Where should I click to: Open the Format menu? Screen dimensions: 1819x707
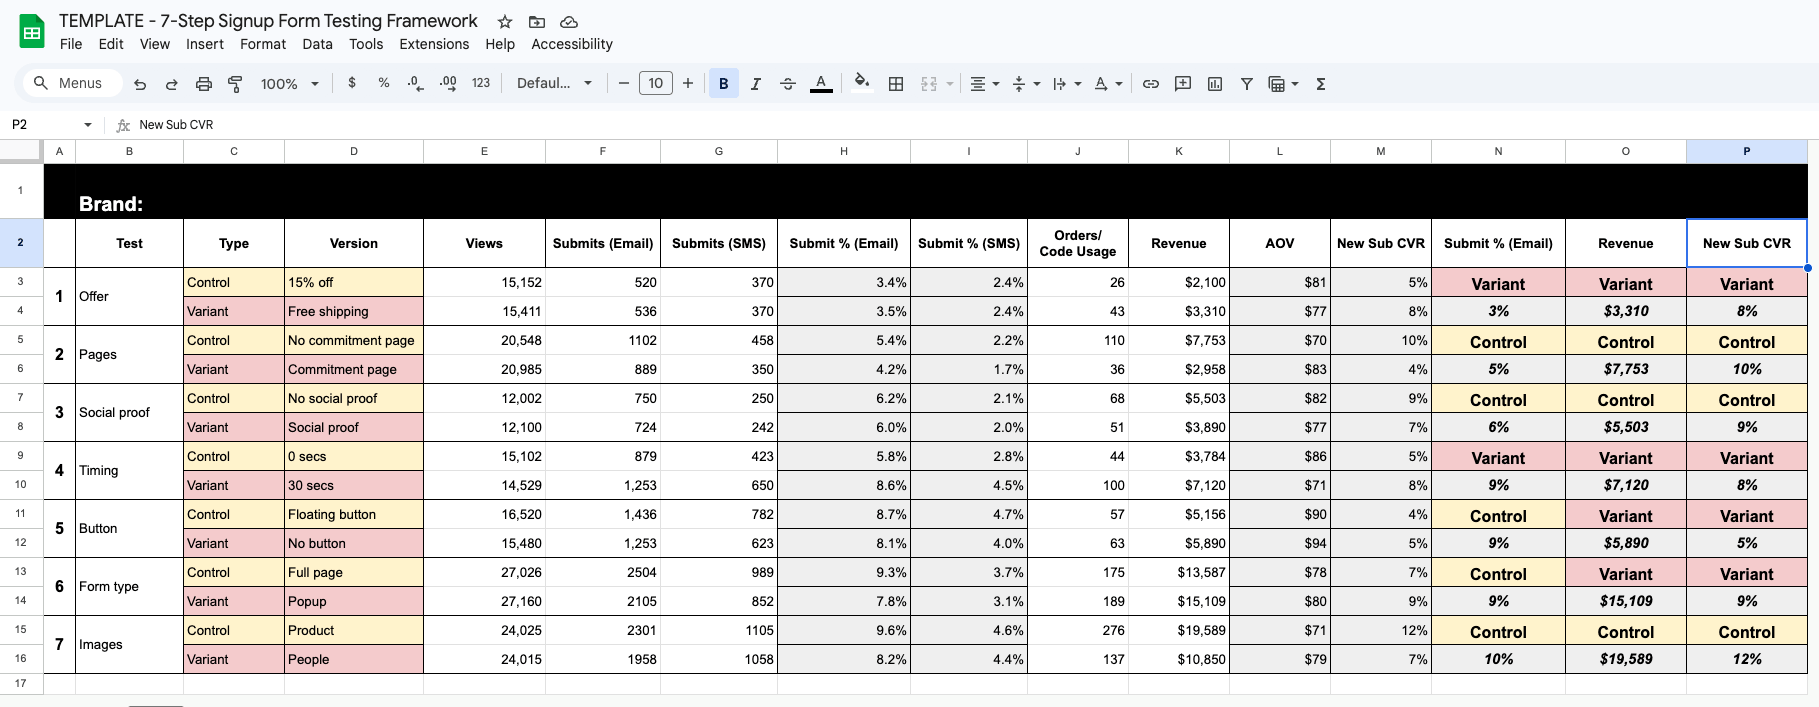263,44
